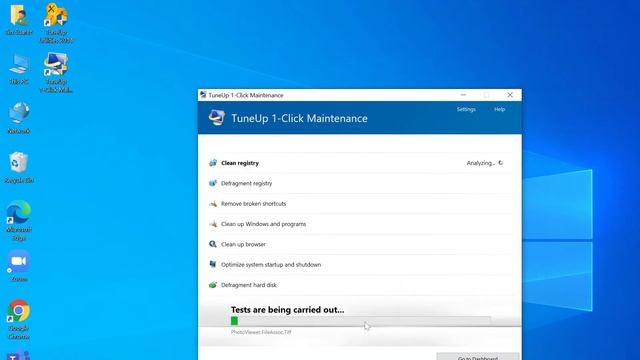Click the Remove broken shortcuts icon

213,204
